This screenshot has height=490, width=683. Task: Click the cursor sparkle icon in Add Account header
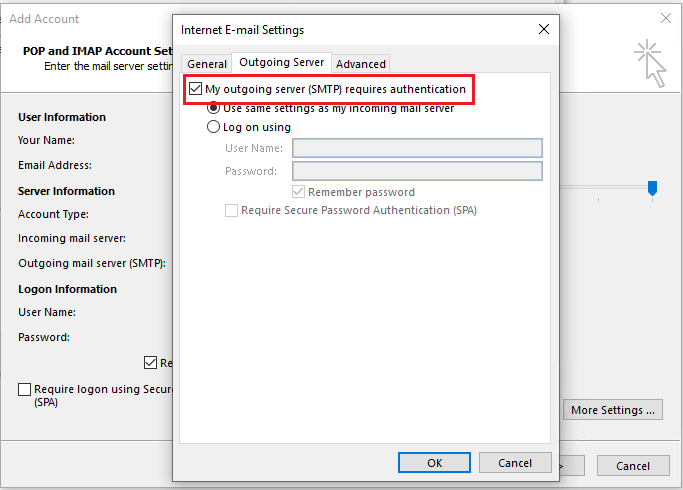point(649,61)
